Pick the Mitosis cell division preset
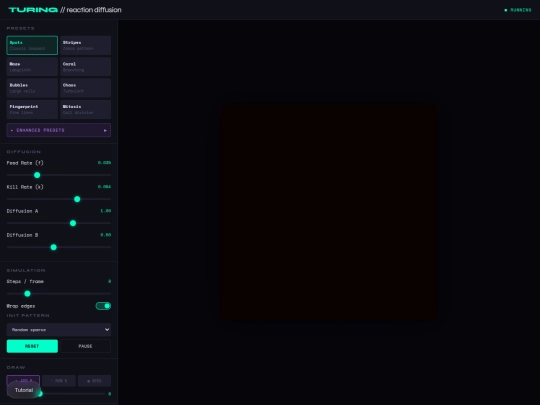The height and width of the screenshot is (405, 540). [85, 109]
